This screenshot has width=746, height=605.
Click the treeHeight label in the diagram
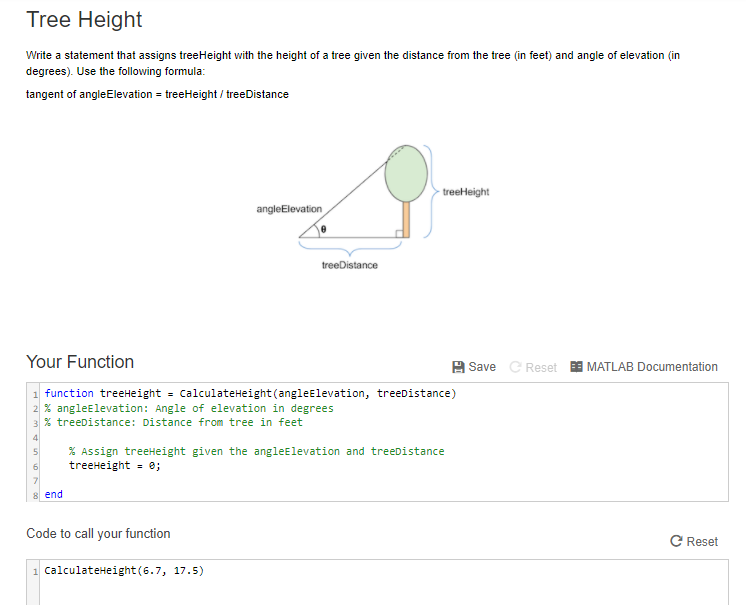pos(465,192)
